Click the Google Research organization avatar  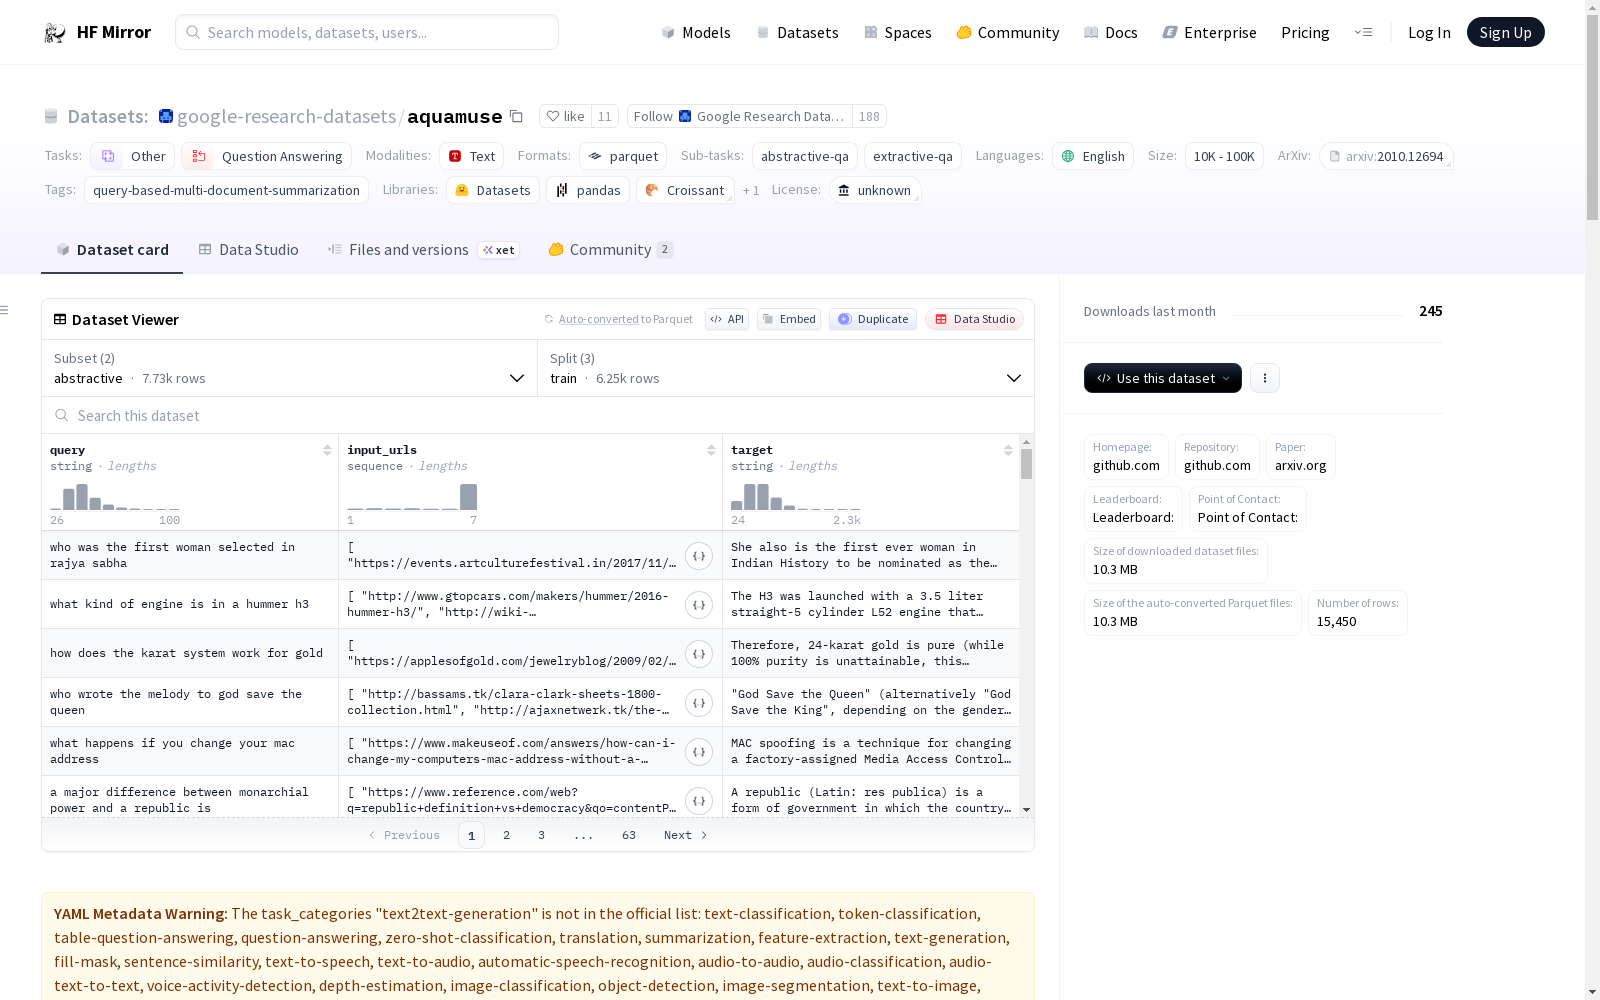pos(166,116)
